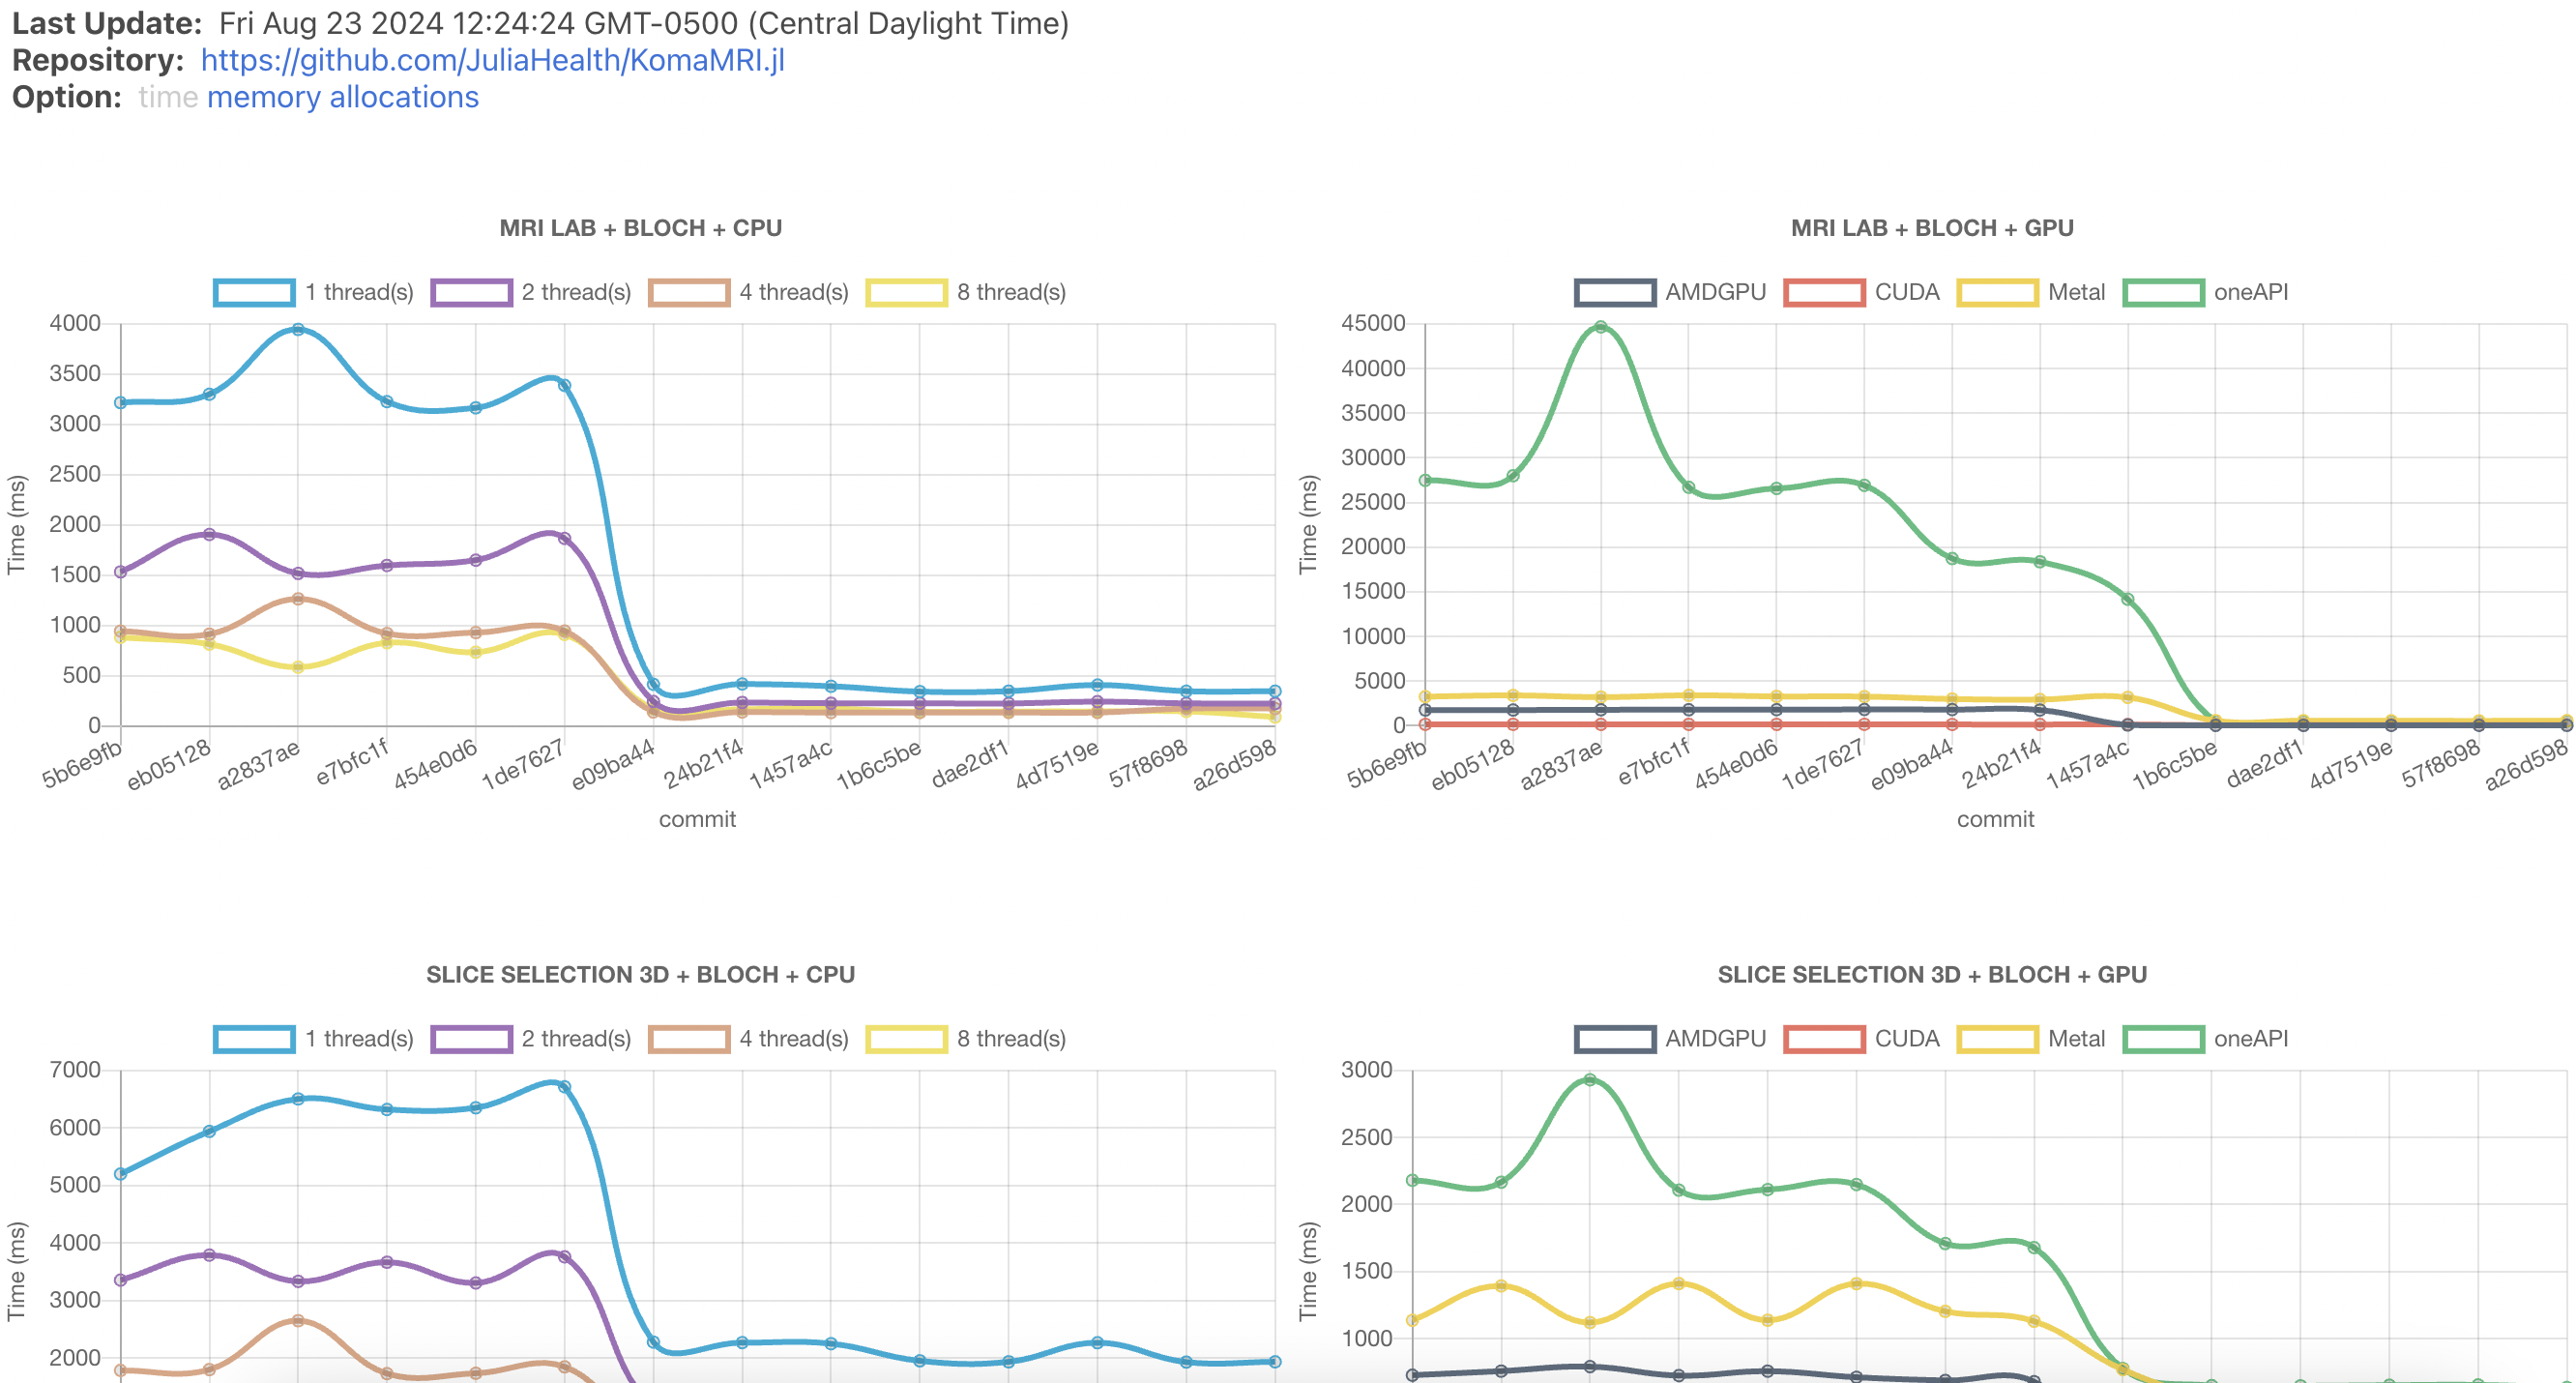Select the time option

click(x=168, y=97)
